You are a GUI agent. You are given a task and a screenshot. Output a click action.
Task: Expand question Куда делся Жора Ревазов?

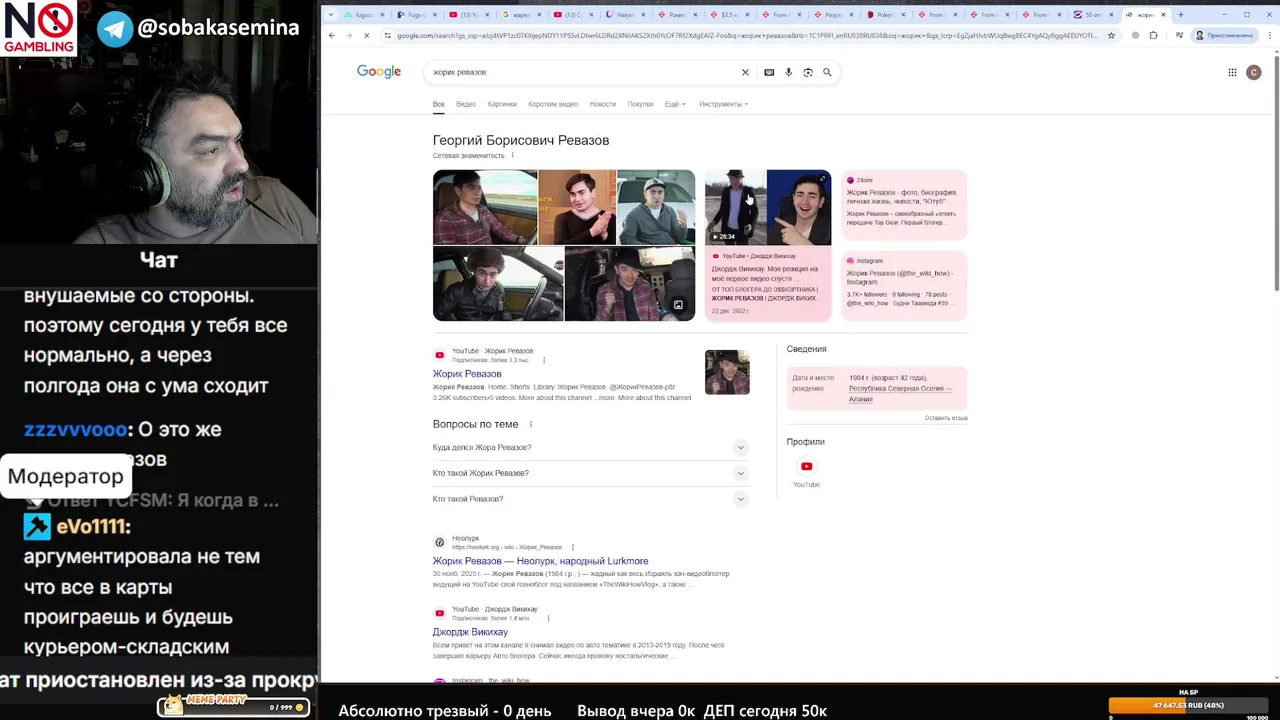pos(590,447)
